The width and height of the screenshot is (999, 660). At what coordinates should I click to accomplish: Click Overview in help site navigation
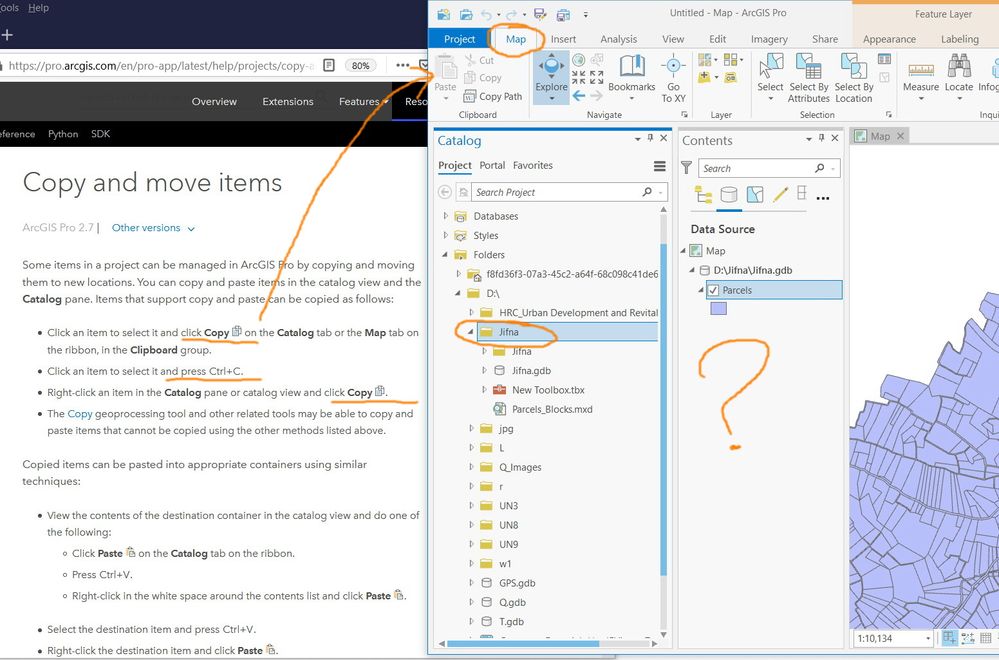tap(214, 101)
